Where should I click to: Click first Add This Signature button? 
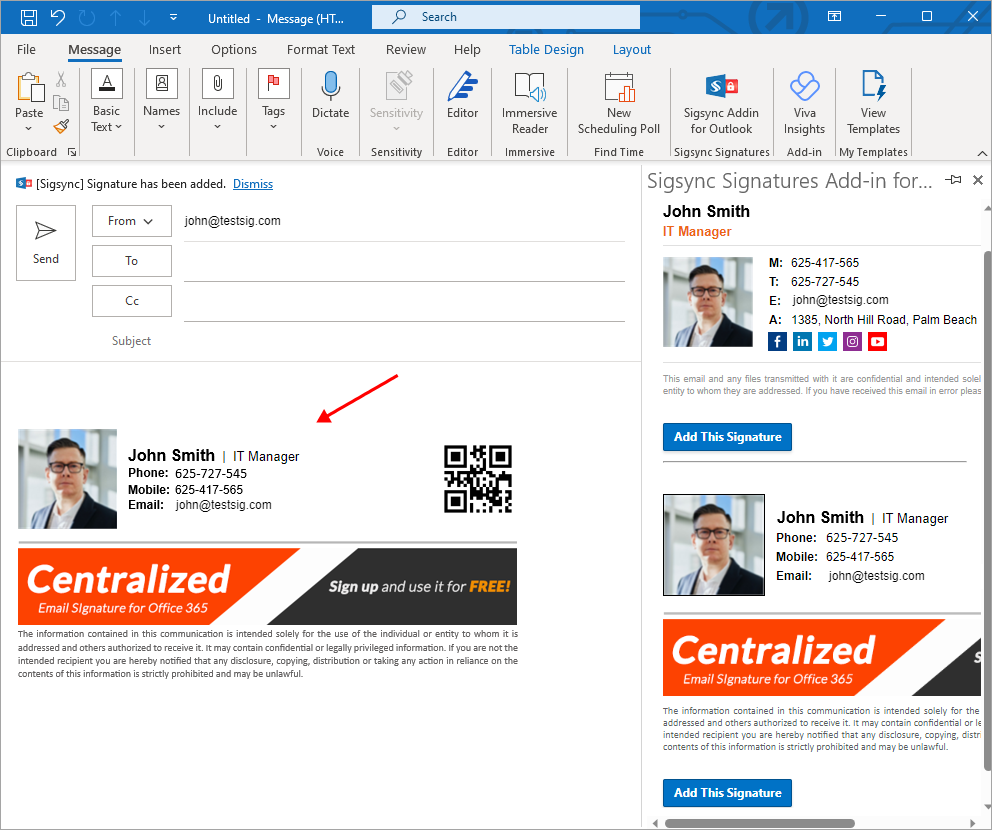click(727, 437)
